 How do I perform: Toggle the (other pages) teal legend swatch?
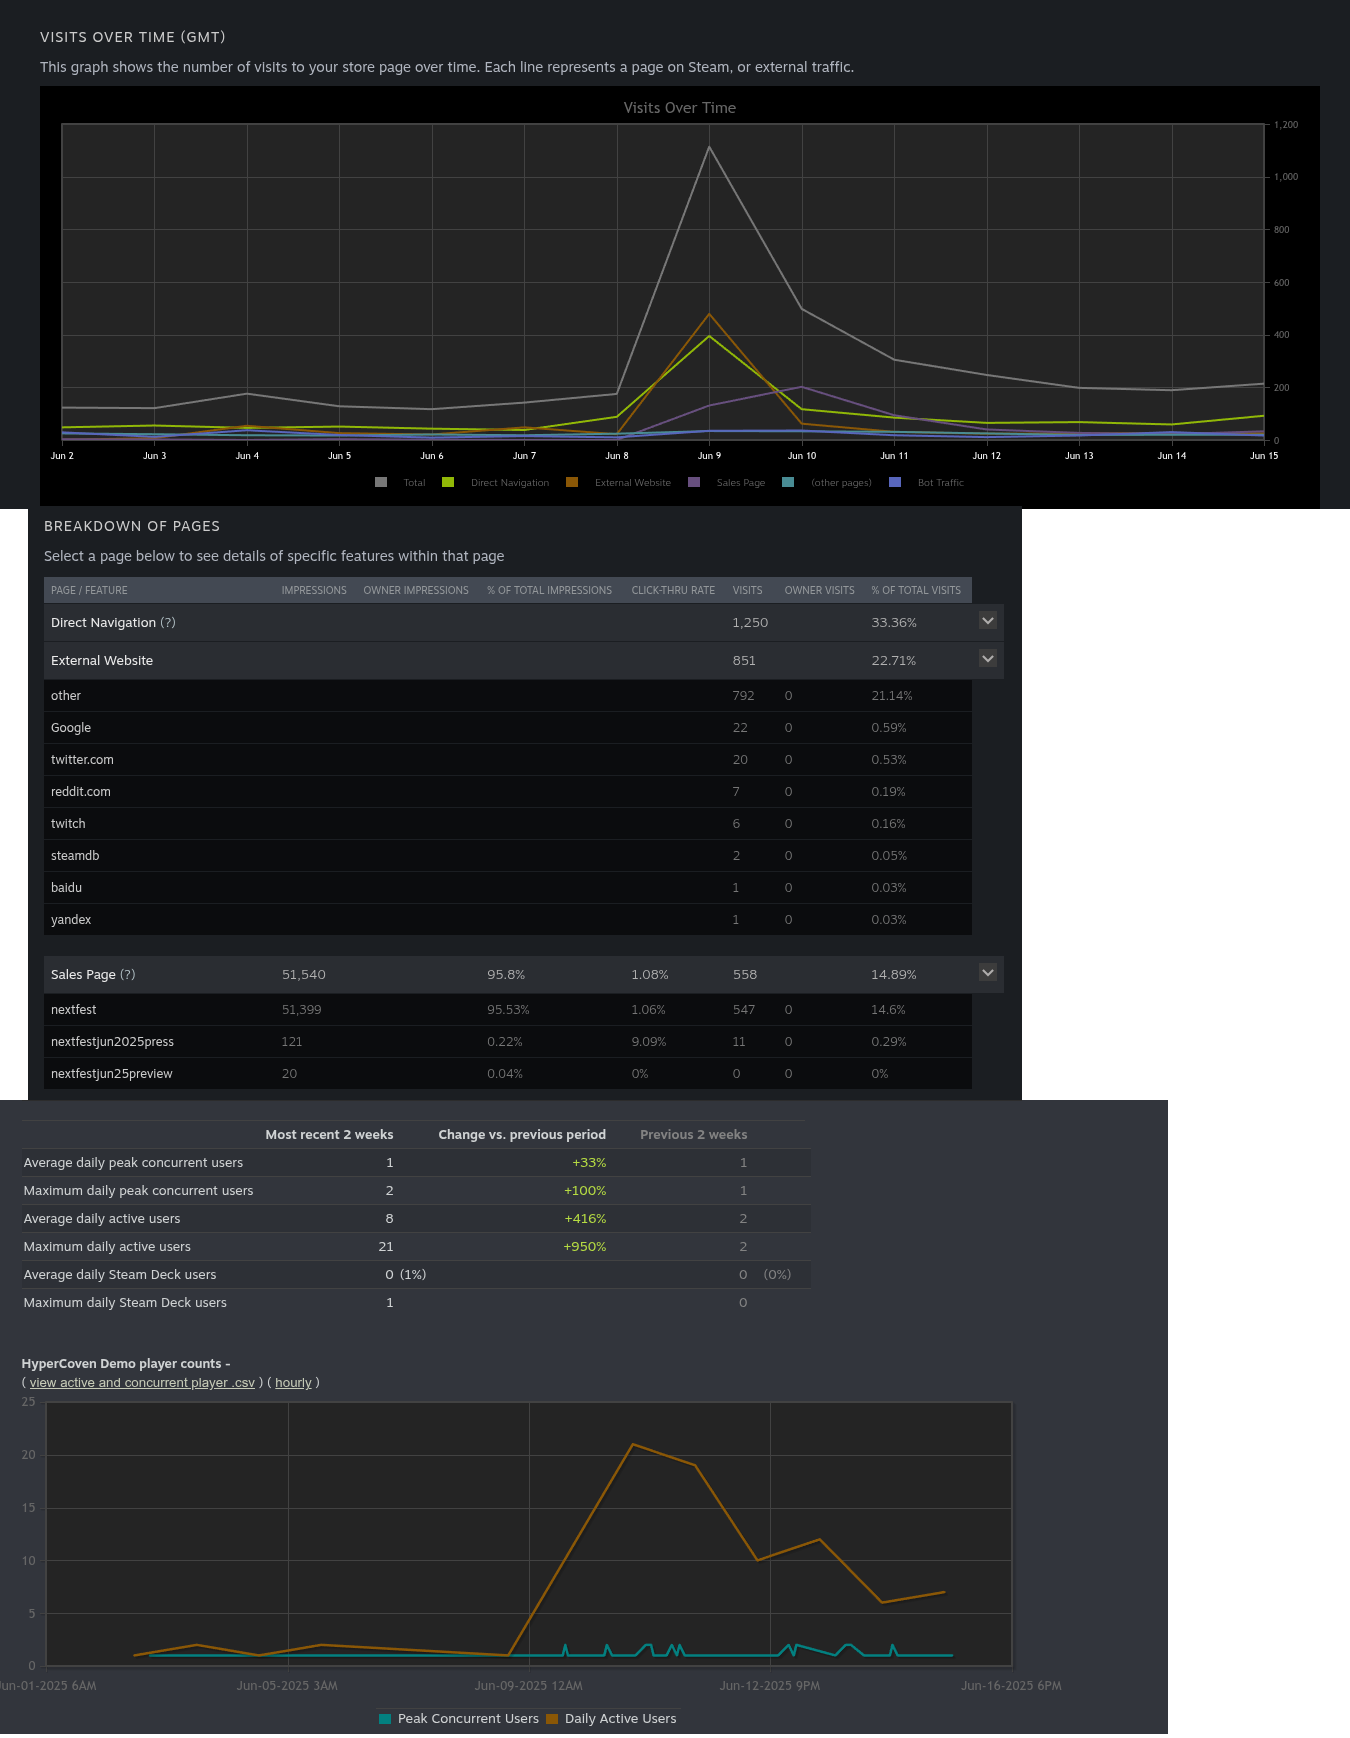point(788,482)
